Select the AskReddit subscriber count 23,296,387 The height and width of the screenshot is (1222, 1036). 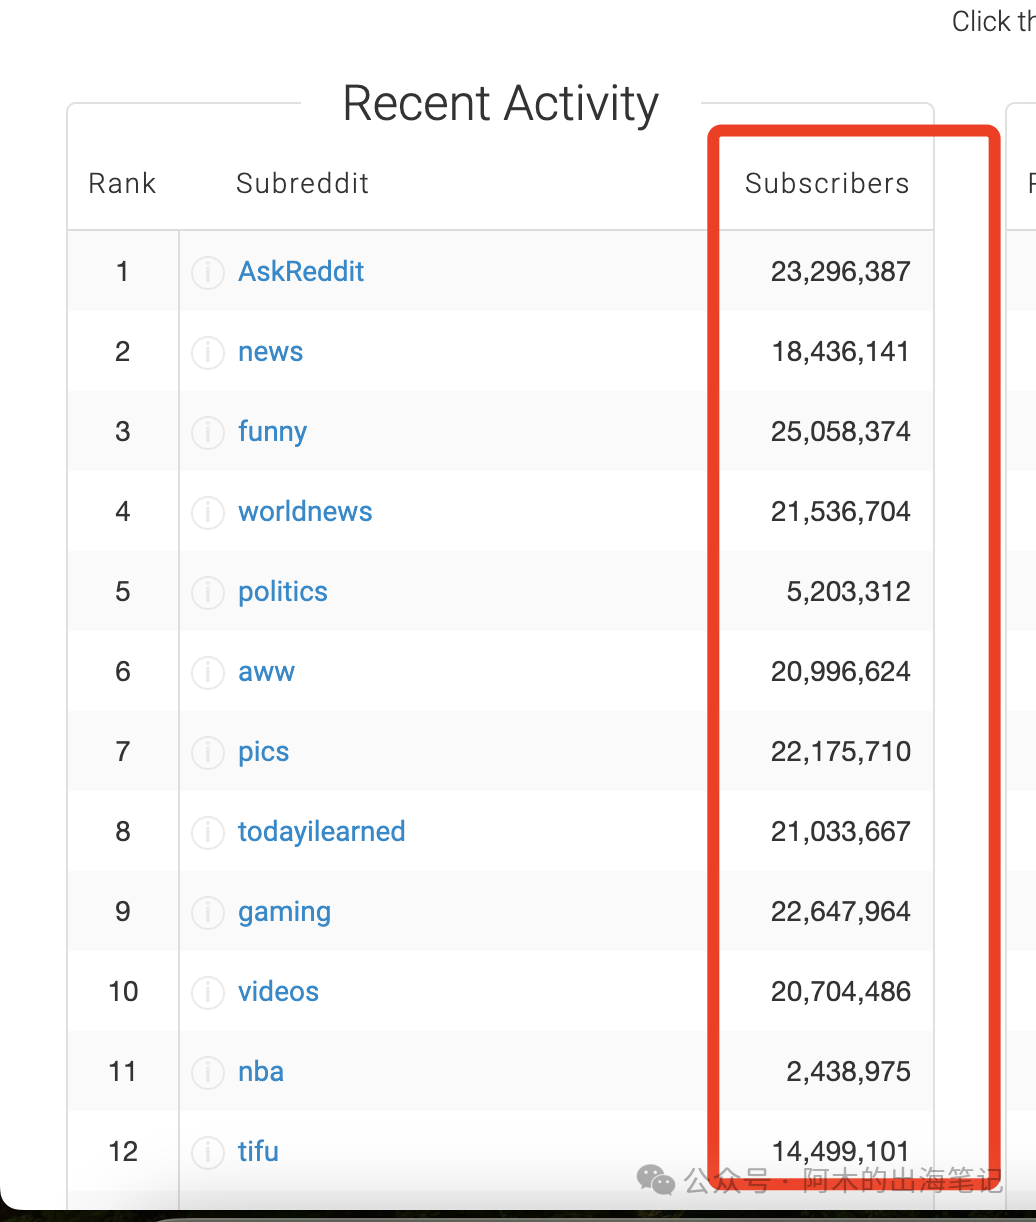click(x=840, y=272)
